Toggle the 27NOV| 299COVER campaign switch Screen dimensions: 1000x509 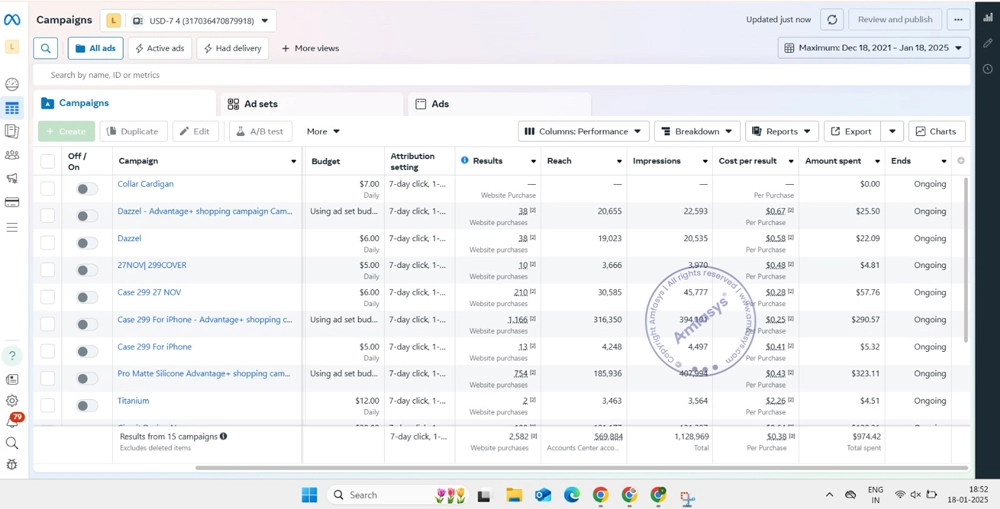[x=87, y=270]
